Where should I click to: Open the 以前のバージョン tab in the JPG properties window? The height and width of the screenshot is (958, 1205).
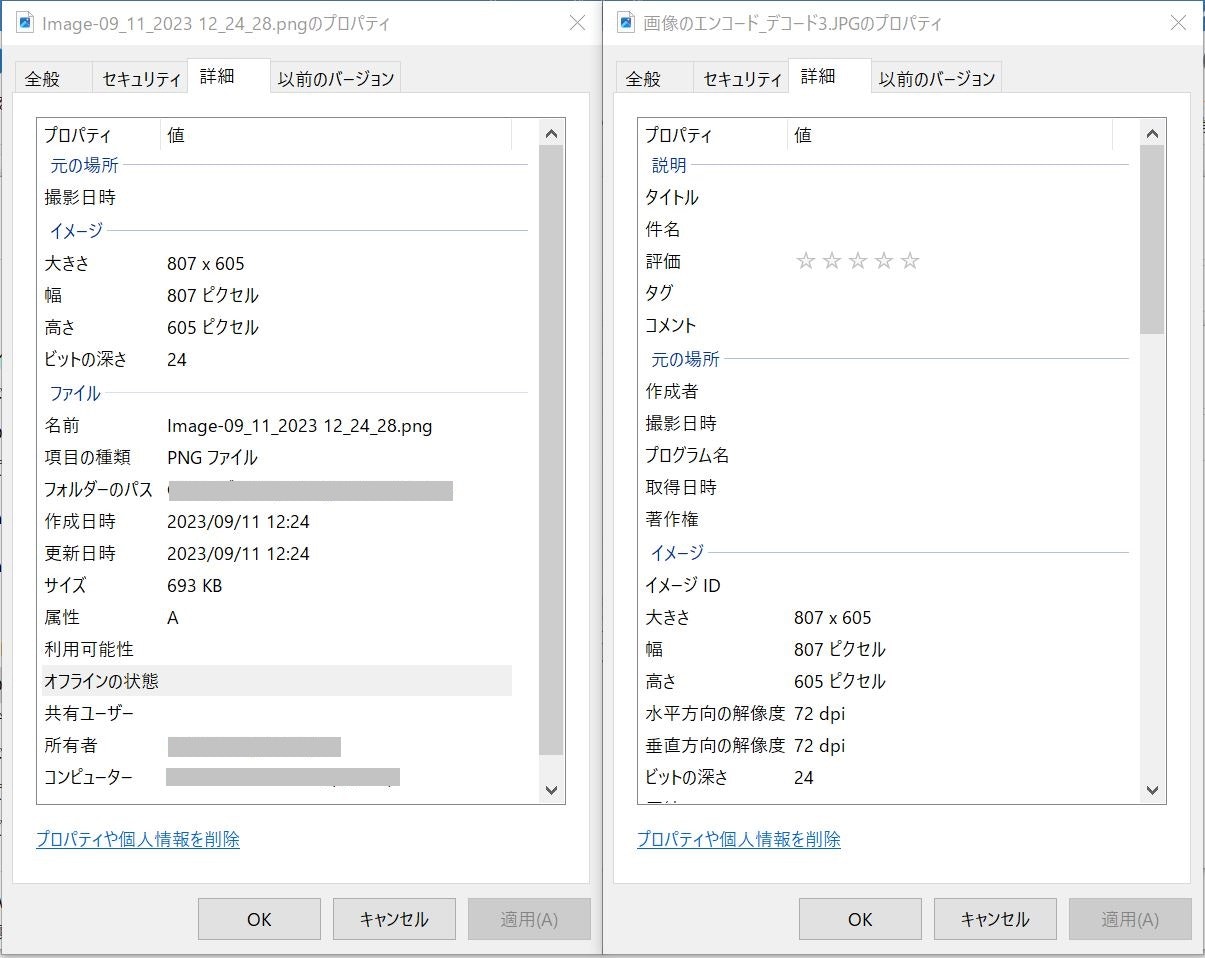[937, 79]
